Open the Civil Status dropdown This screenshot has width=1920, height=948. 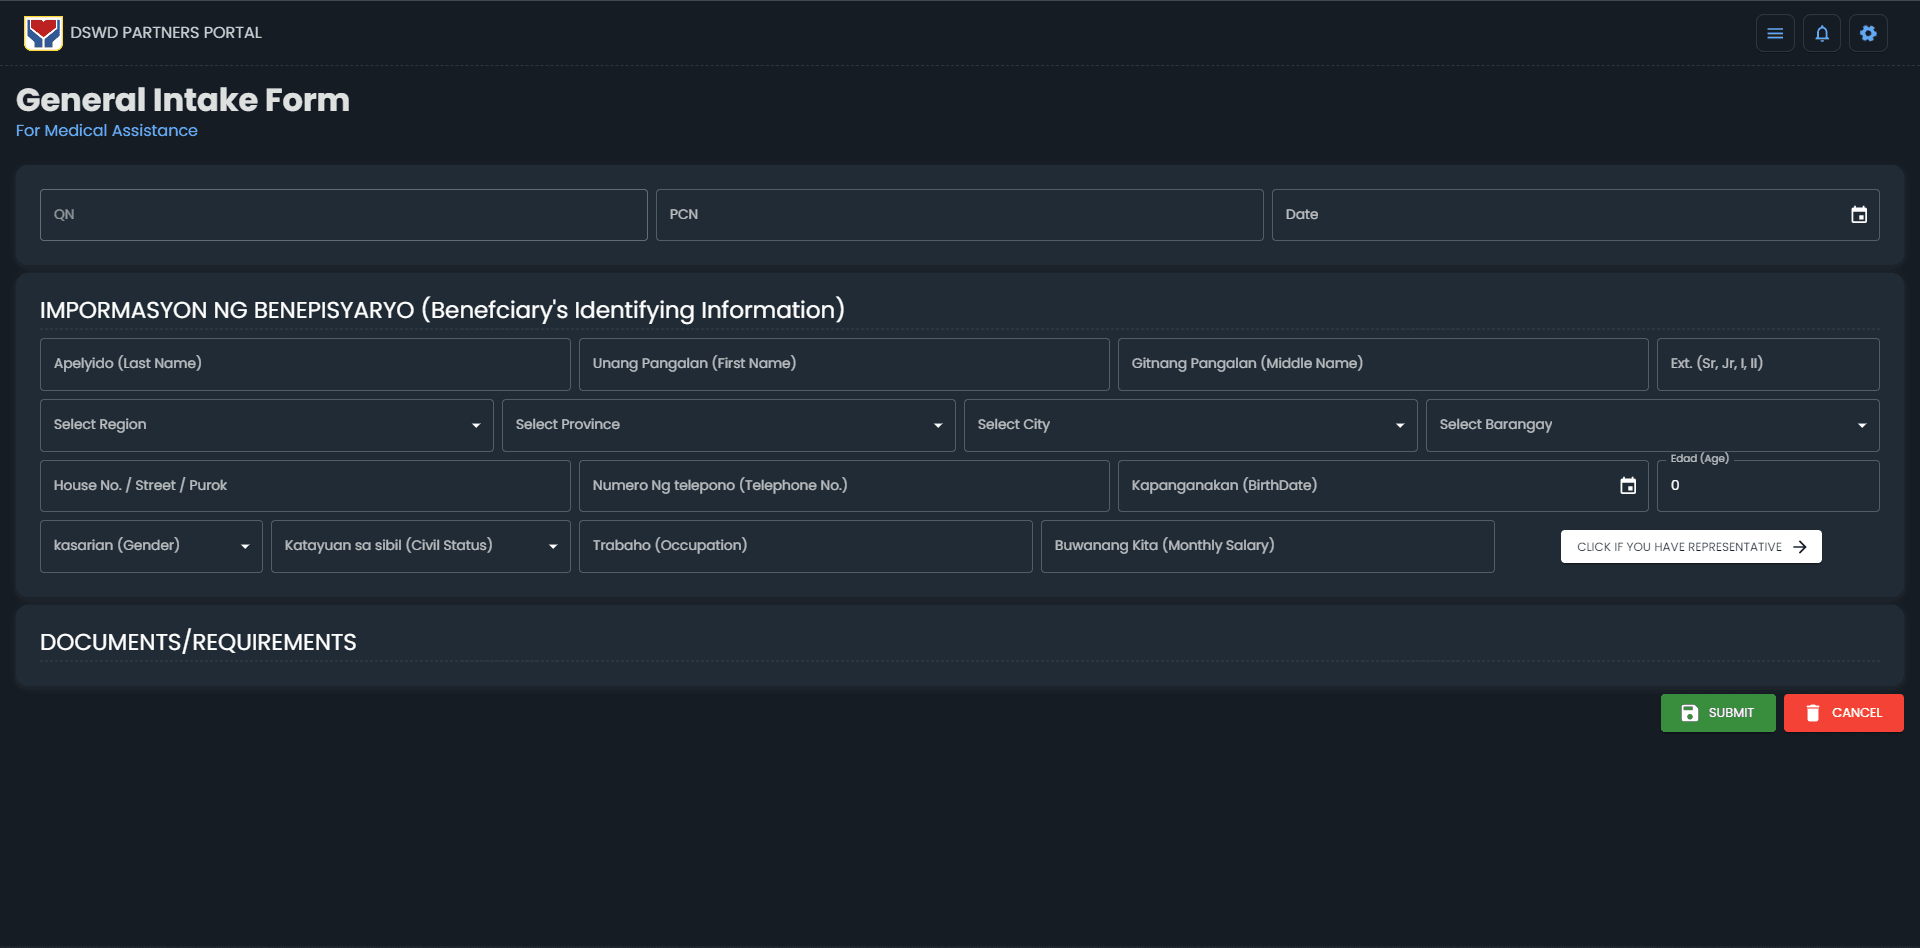[420, 546]
